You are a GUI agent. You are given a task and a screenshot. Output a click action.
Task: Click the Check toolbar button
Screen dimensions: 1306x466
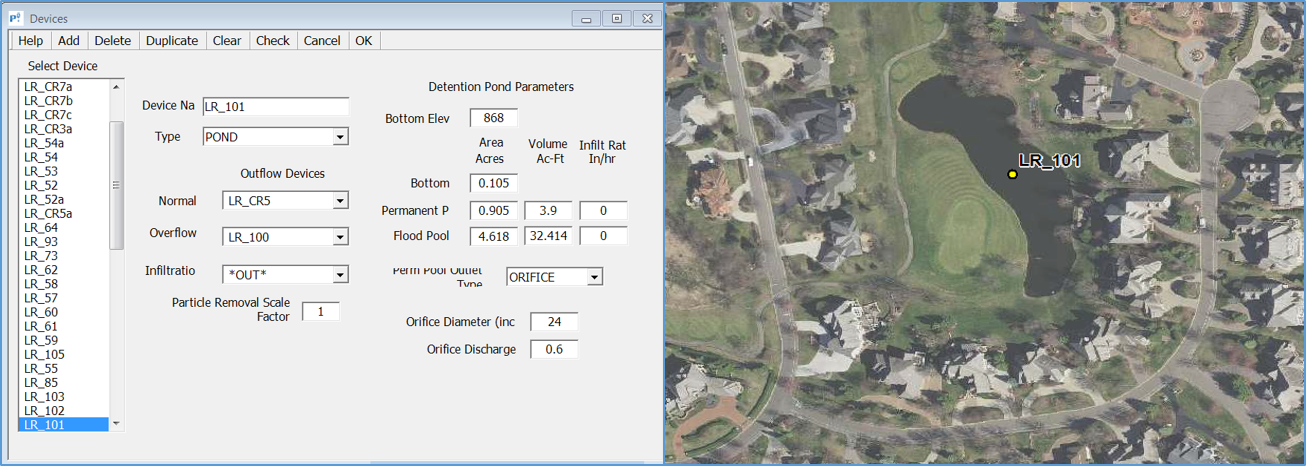272,41
